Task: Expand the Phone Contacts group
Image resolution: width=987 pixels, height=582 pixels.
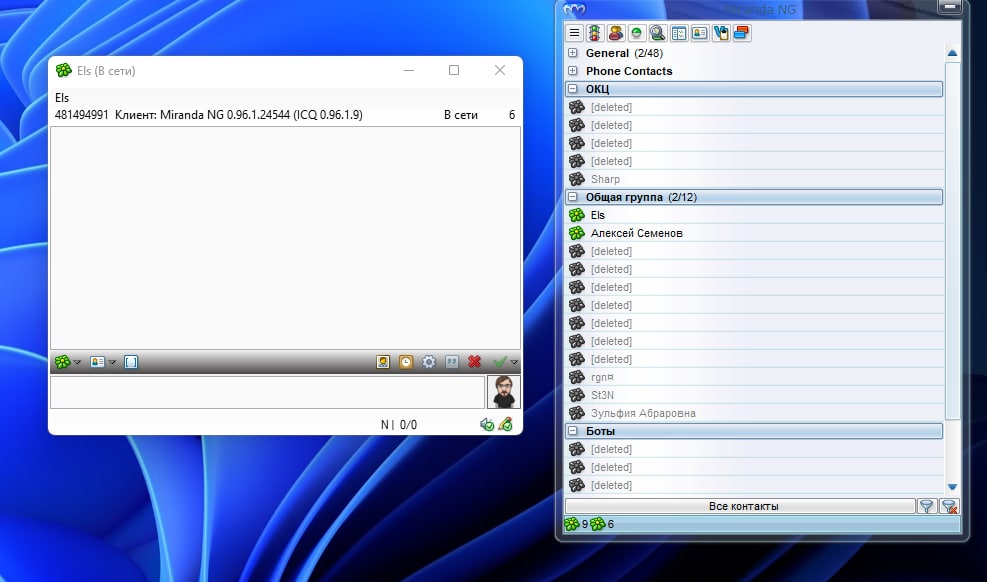Action: (x=573, y=70)
